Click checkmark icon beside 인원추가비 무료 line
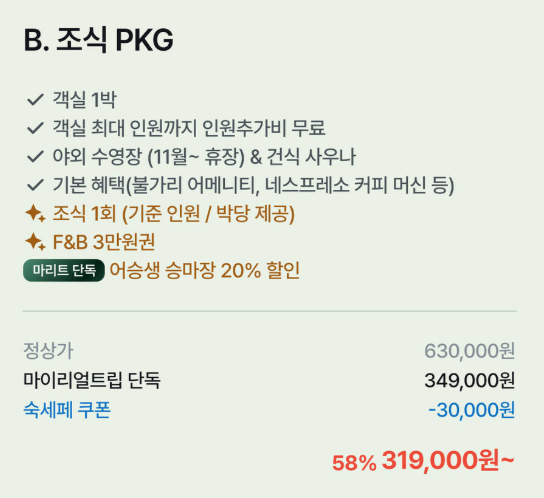This screenshot has width=544, height=498. pyautogui.click(x=35, y=128)
